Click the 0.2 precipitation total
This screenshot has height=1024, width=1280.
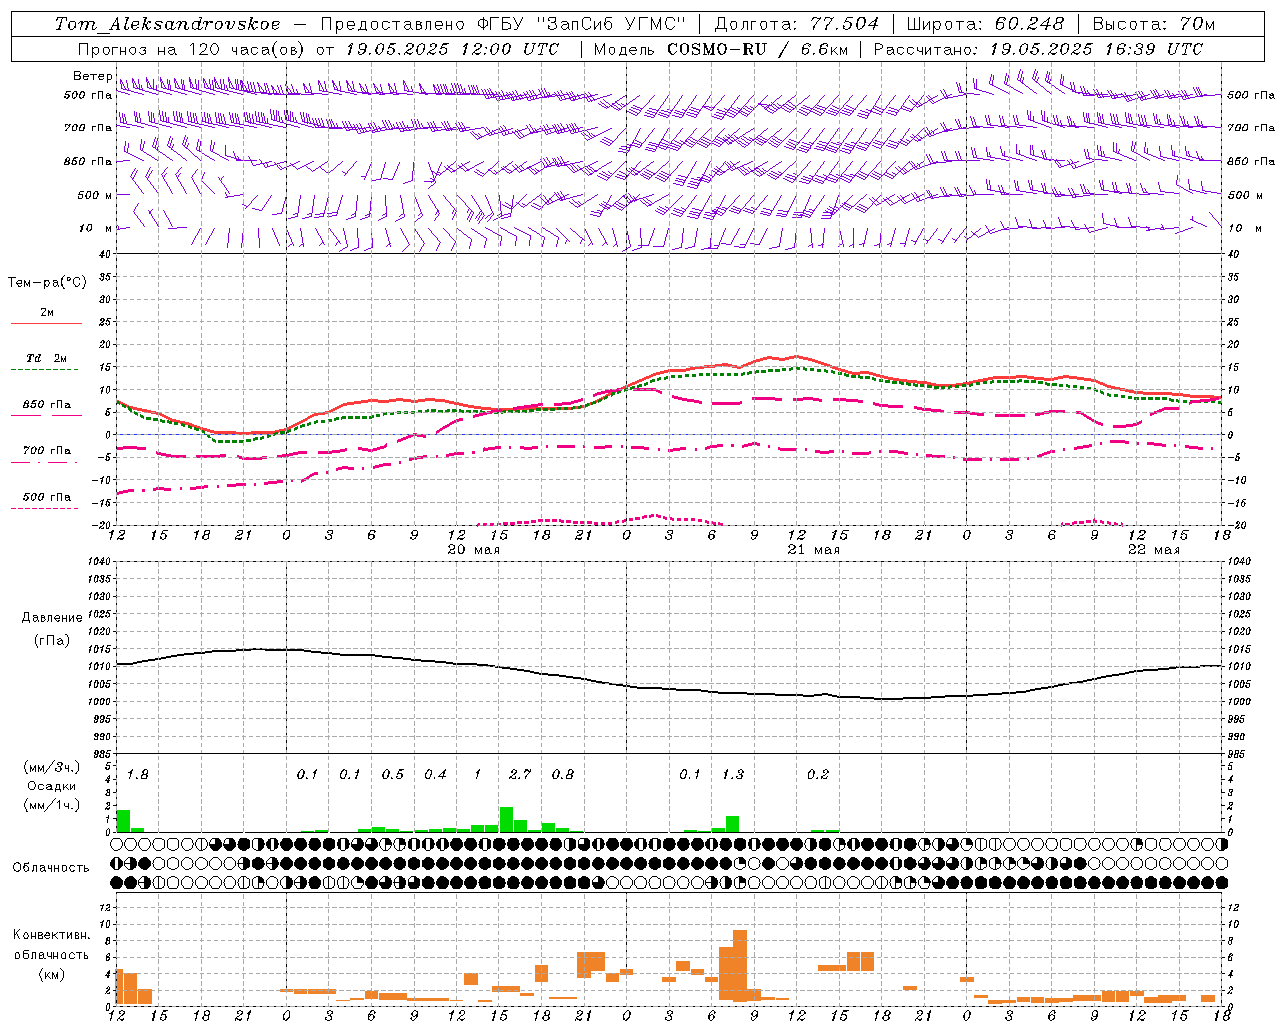coord(818,775)
